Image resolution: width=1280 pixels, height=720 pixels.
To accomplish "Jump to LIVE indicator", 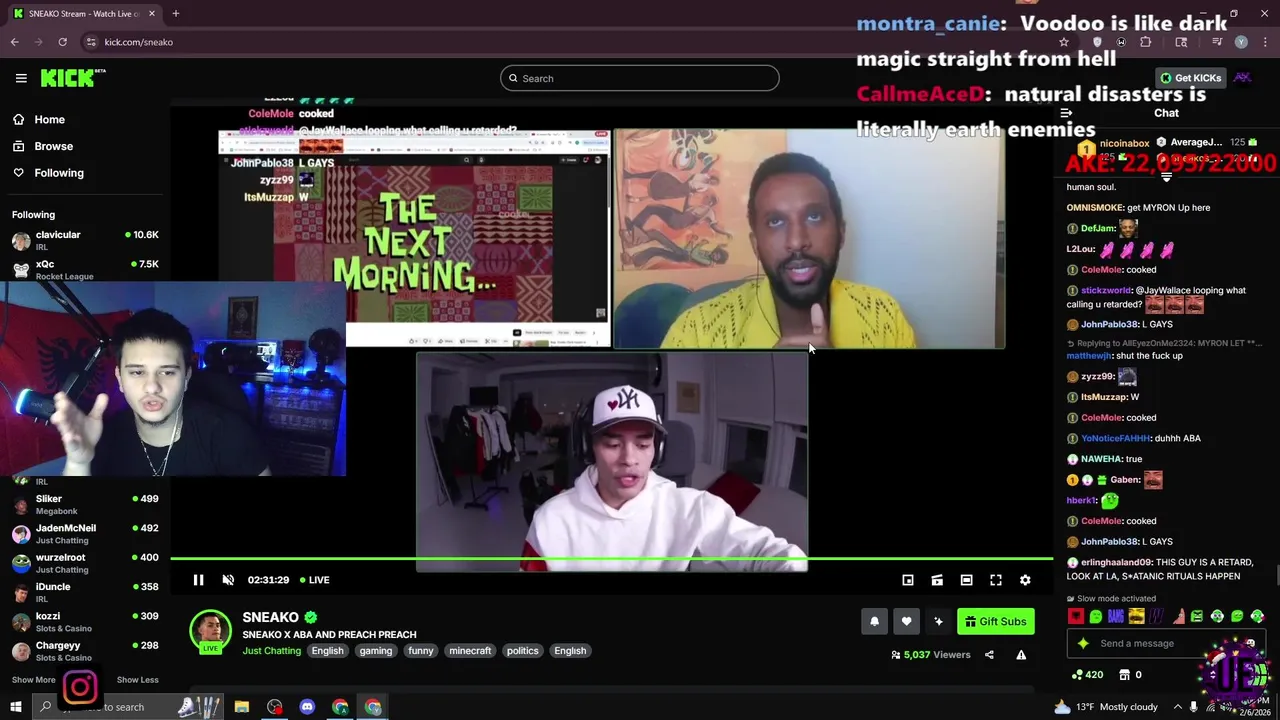I will [x=313, y=580].
